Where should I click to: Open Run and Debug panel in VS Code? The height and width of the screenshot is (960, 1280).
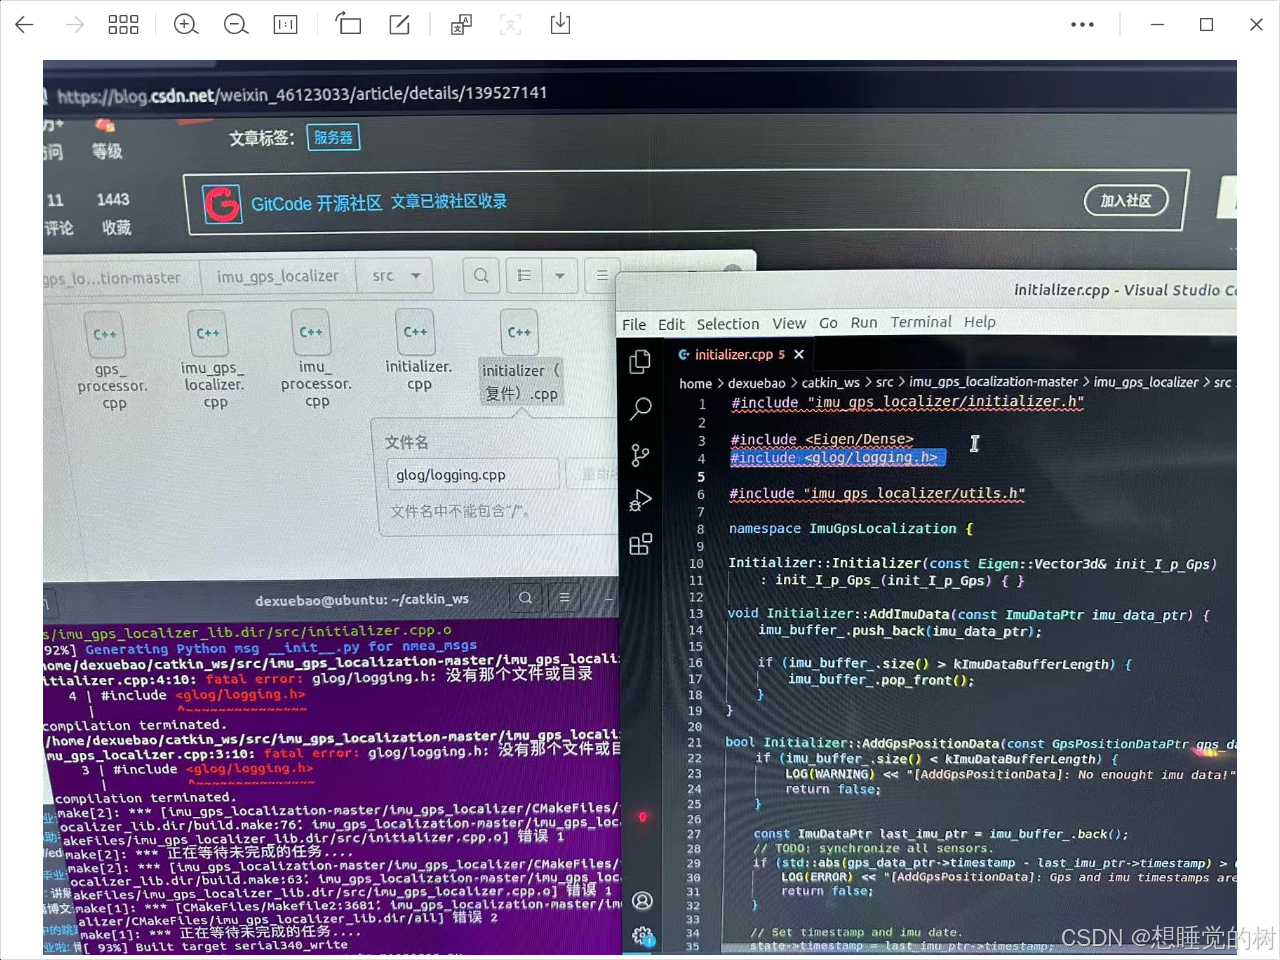(x=641, y=500)
